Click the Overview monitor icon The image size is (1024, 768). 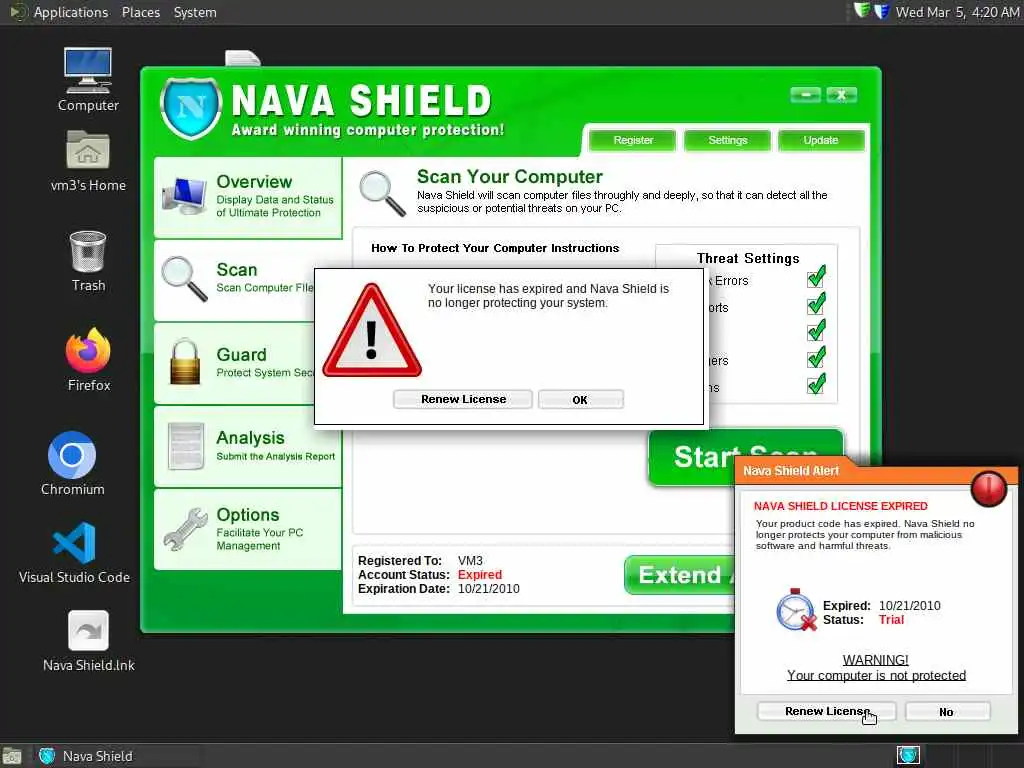(184, 196)
